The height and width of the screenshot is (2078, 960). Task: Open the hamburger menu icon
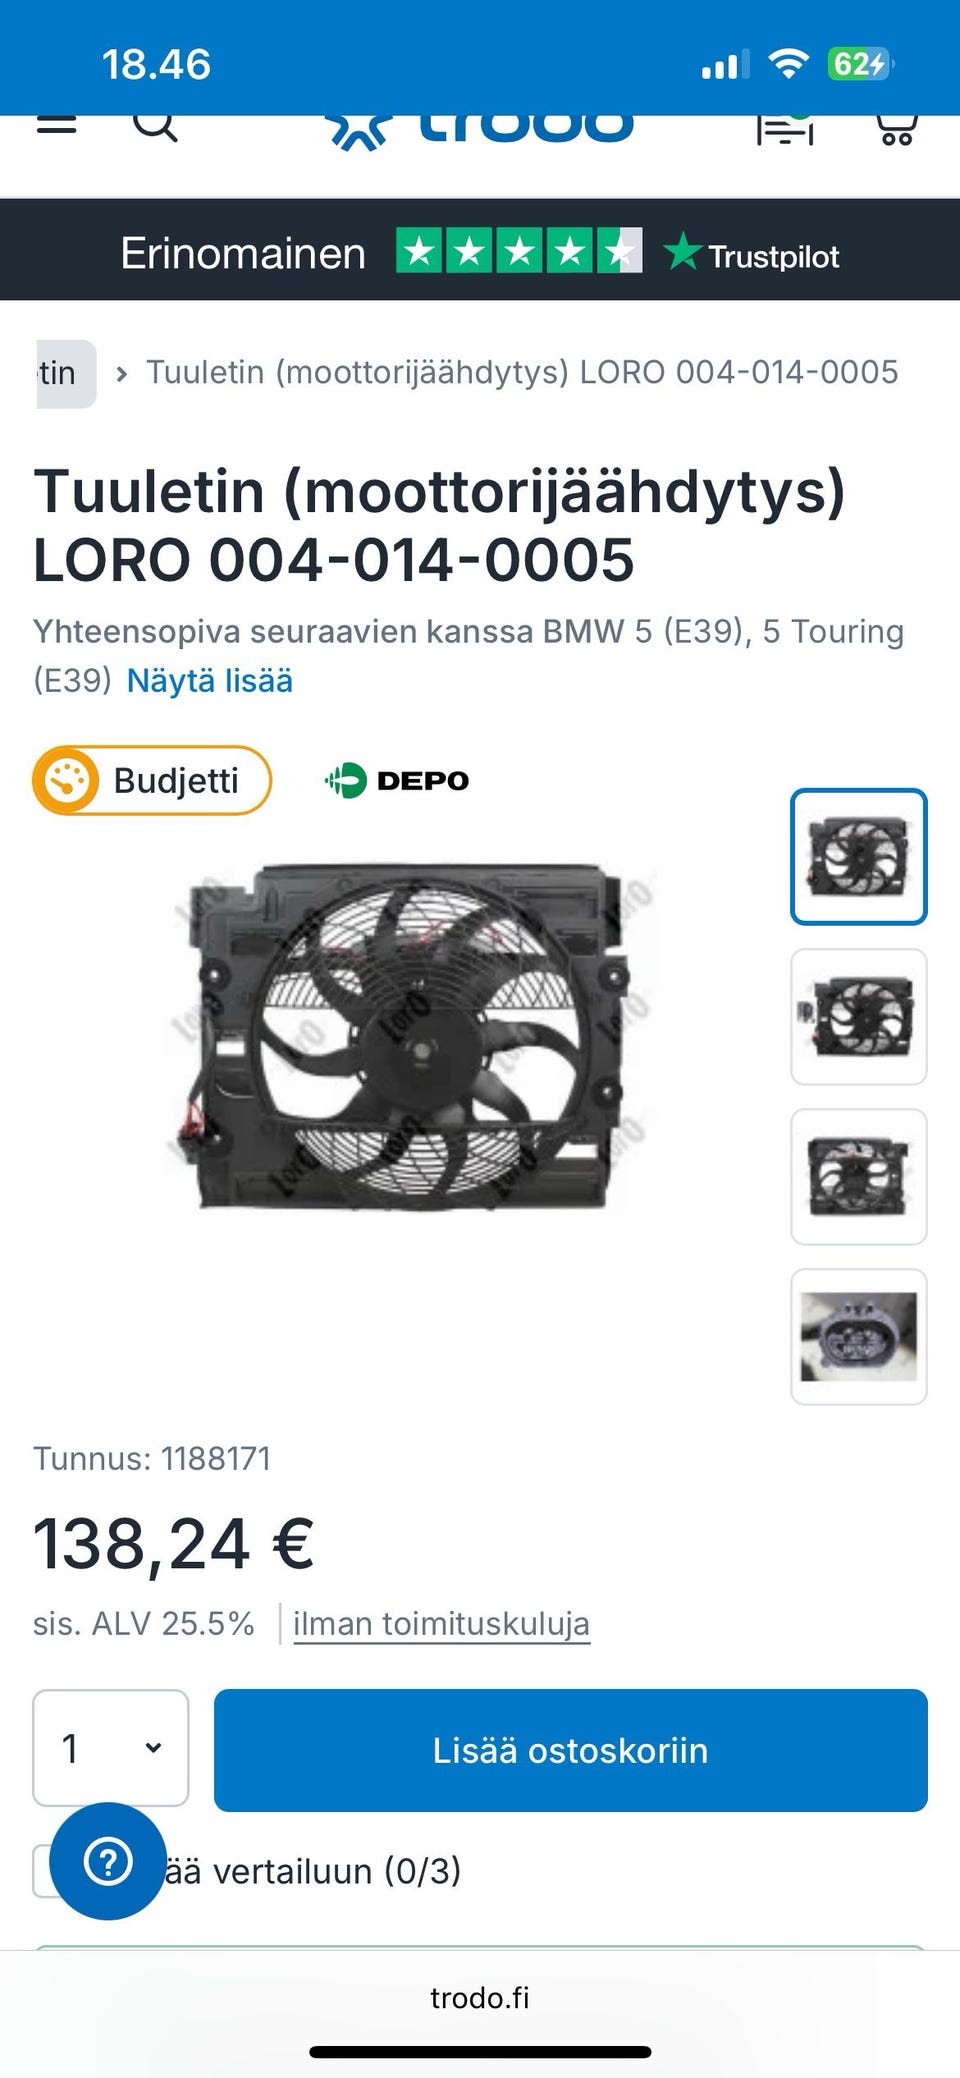56,124
